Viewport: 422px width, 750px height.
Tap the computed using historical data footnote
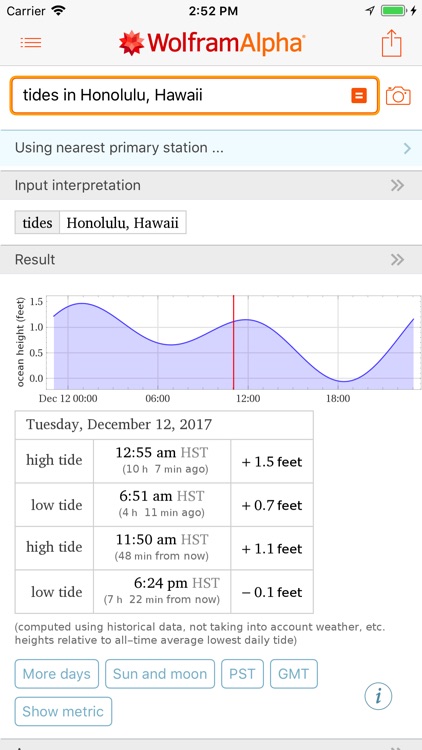pos(200,634)
